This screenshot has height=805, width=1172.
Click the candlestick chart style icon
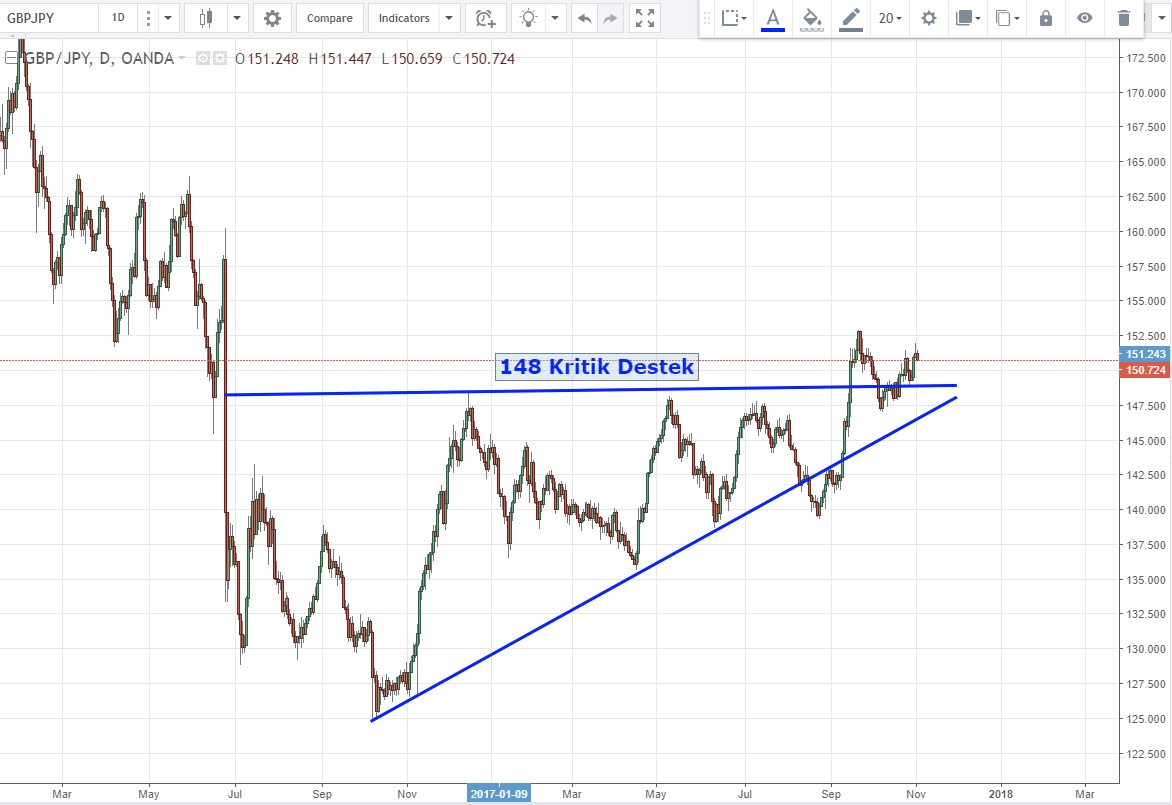tap(207, 18)
